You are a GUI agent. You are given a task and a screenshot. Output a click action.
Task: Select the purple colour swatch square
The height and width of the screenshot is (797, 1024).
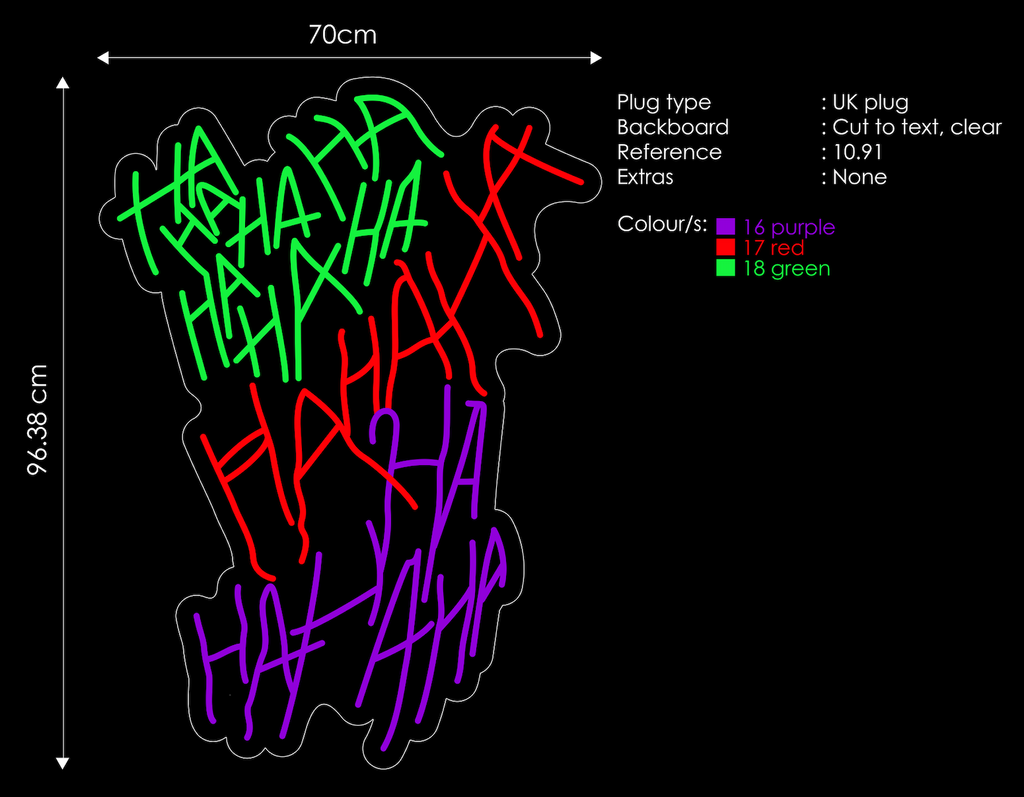point(726,227)
